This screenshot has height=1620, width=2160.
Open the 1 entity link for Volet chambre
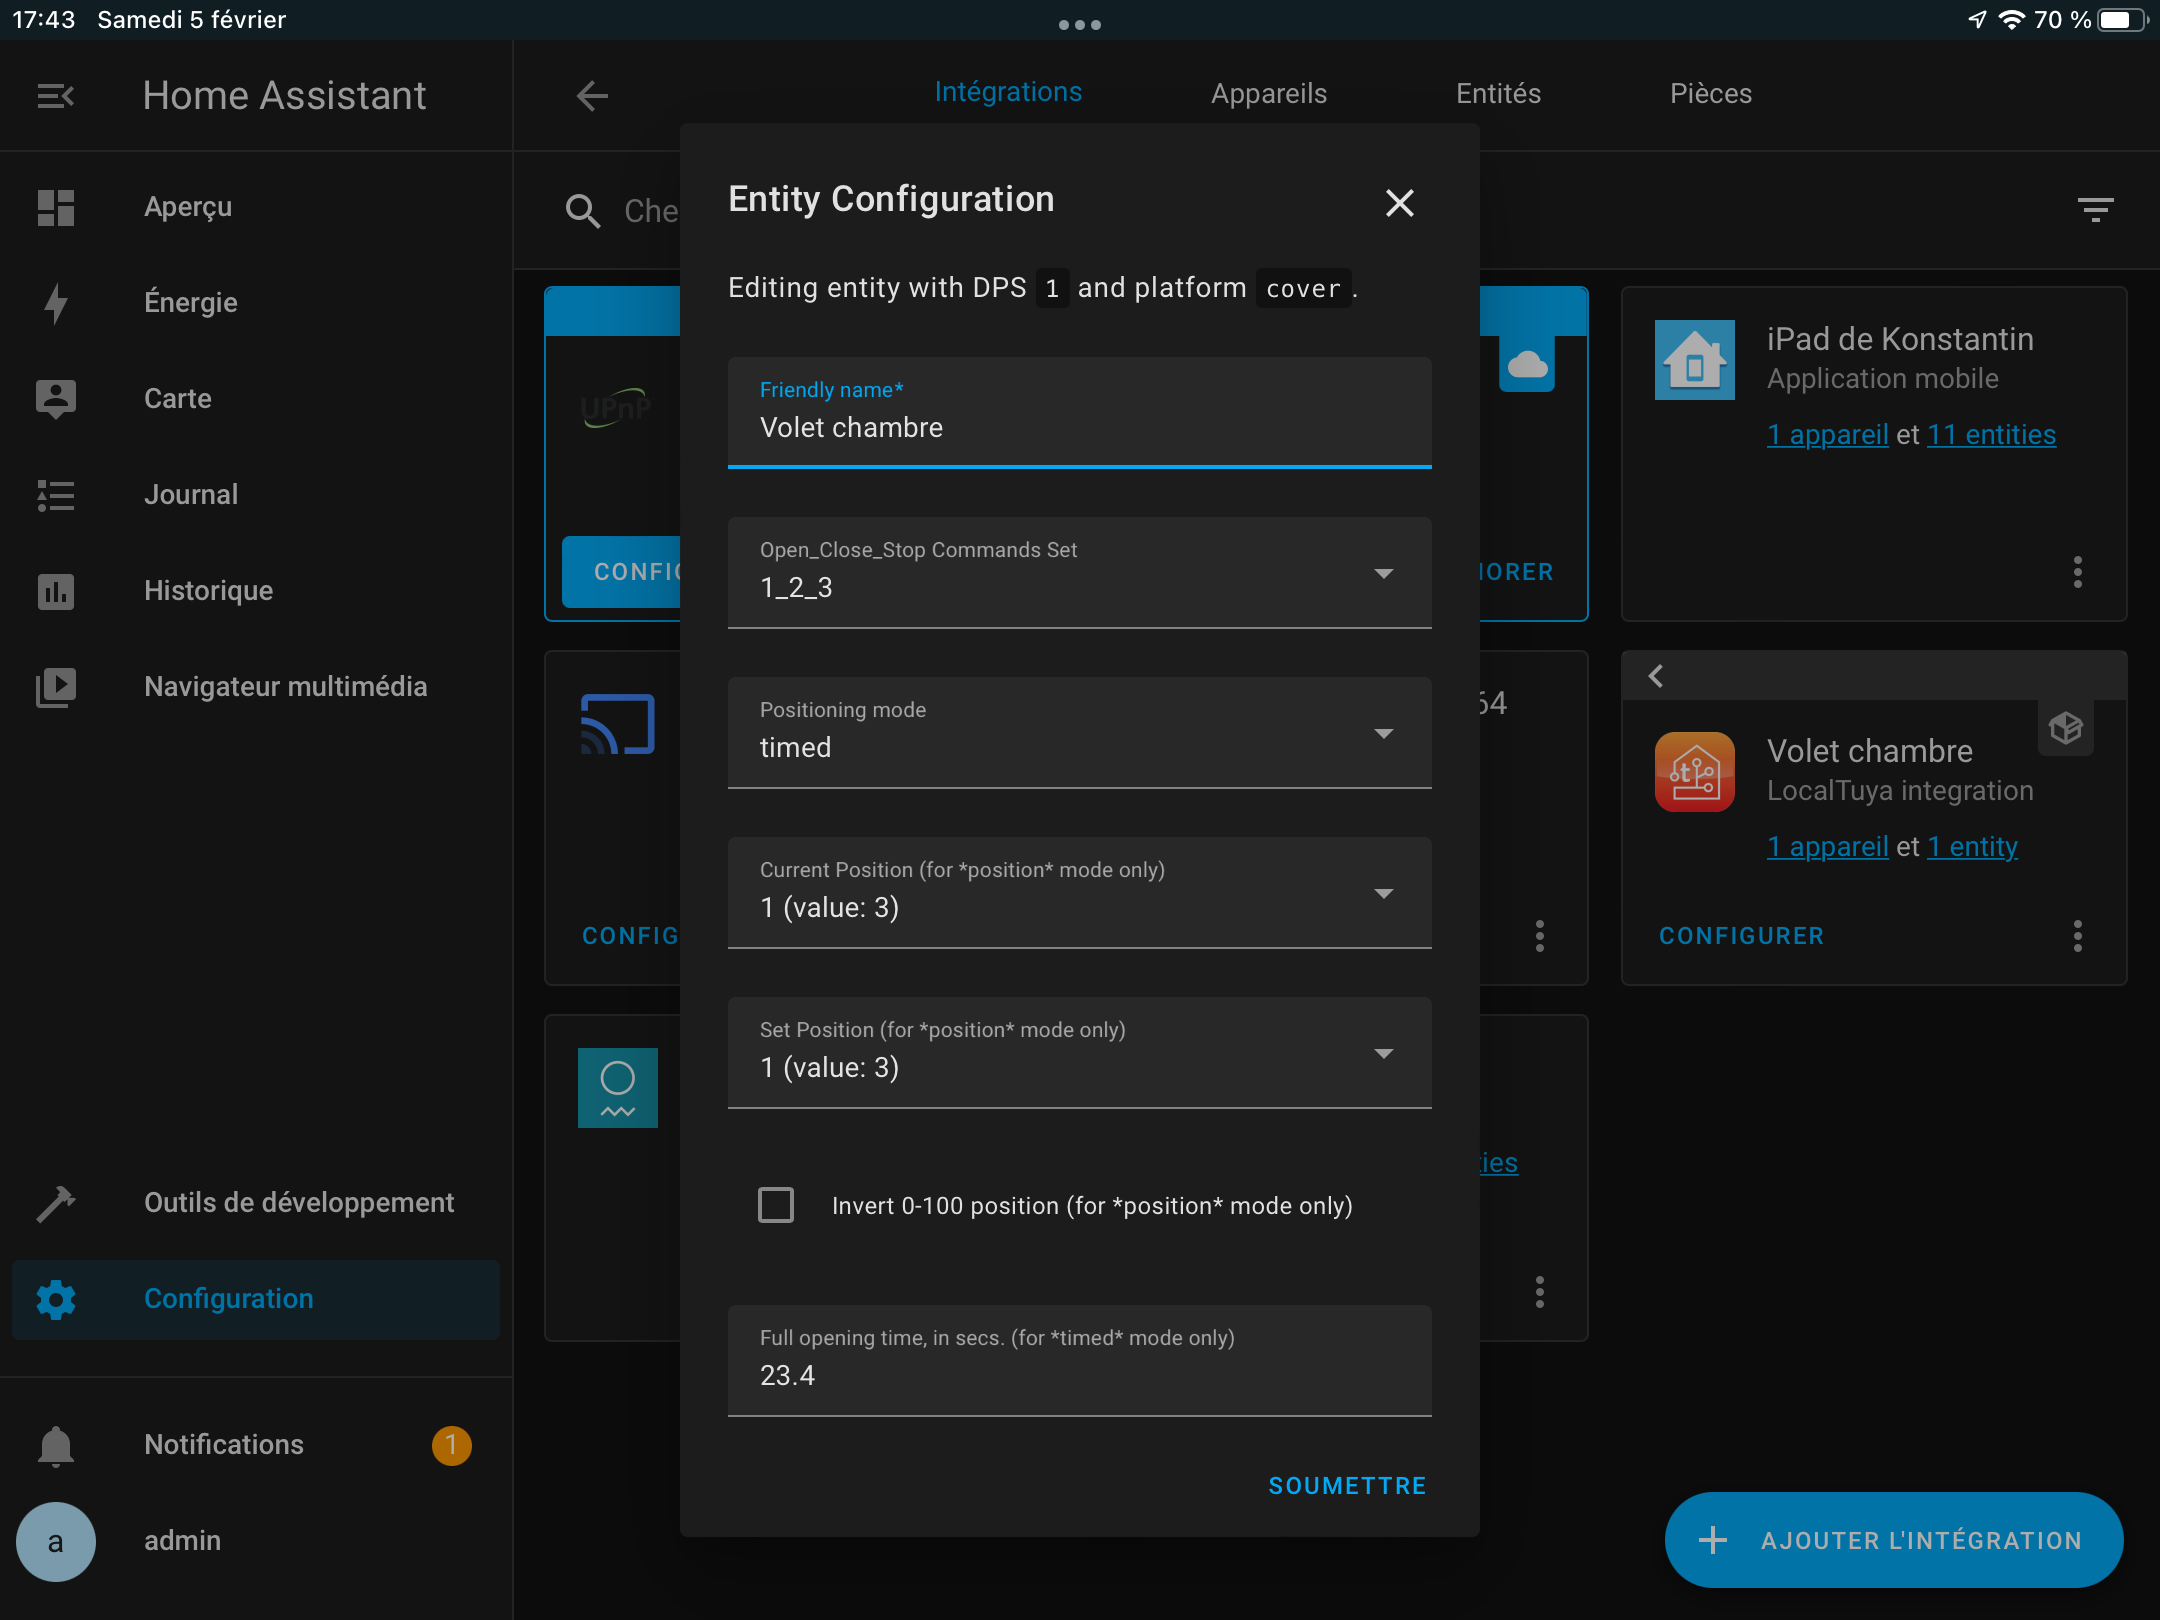1972,846
